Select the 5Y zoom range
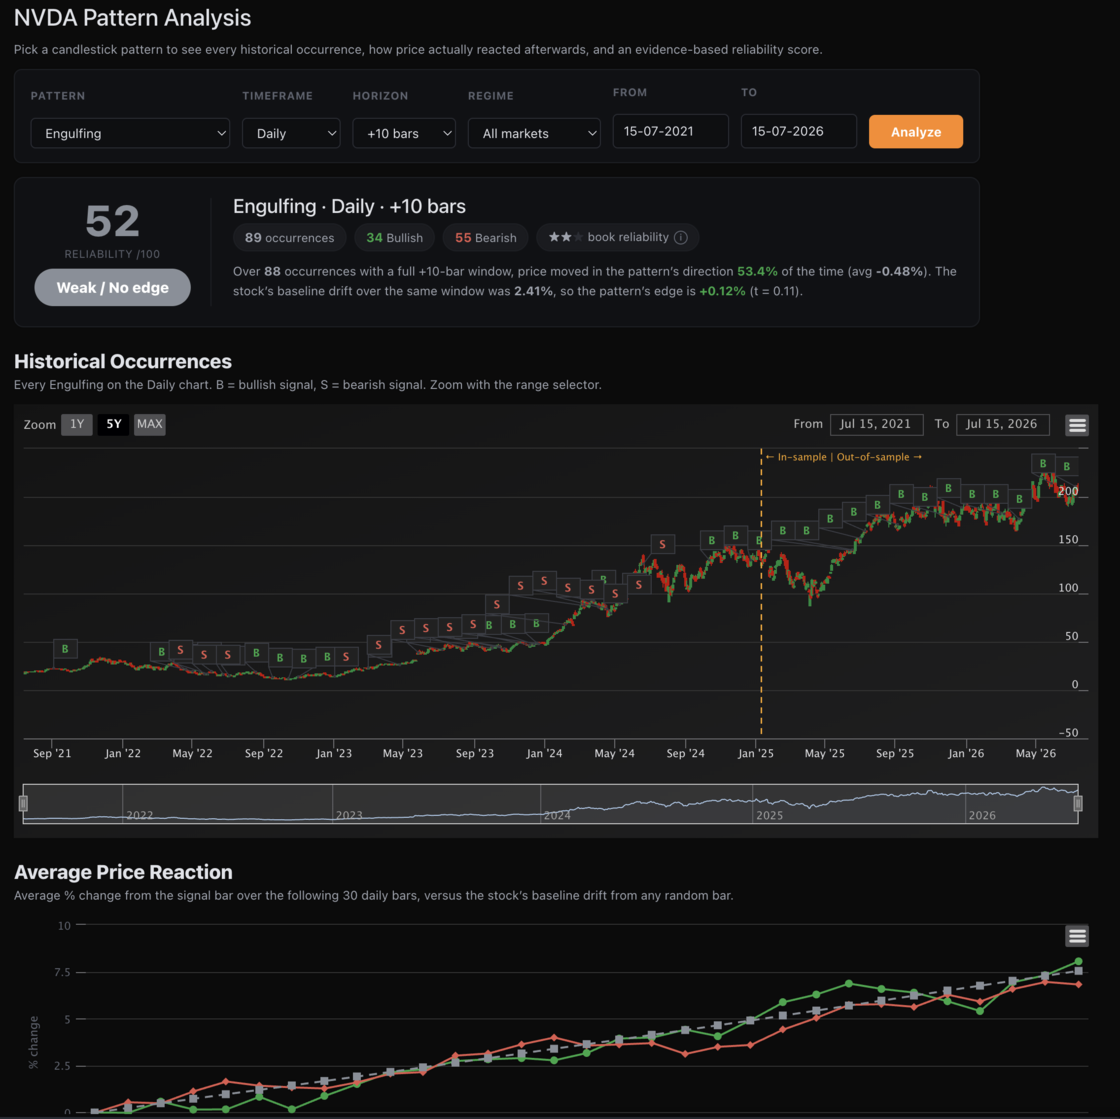The width and height of the screenshot is (1120, 1119). [x=114, y=424]
